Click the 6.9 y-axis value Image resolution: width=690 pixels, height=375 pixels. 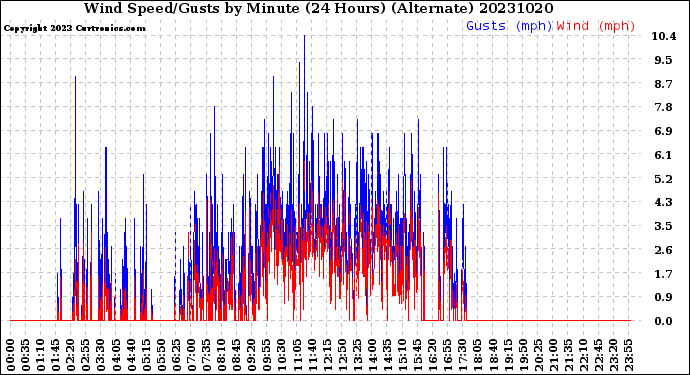[x=664, y=131]
